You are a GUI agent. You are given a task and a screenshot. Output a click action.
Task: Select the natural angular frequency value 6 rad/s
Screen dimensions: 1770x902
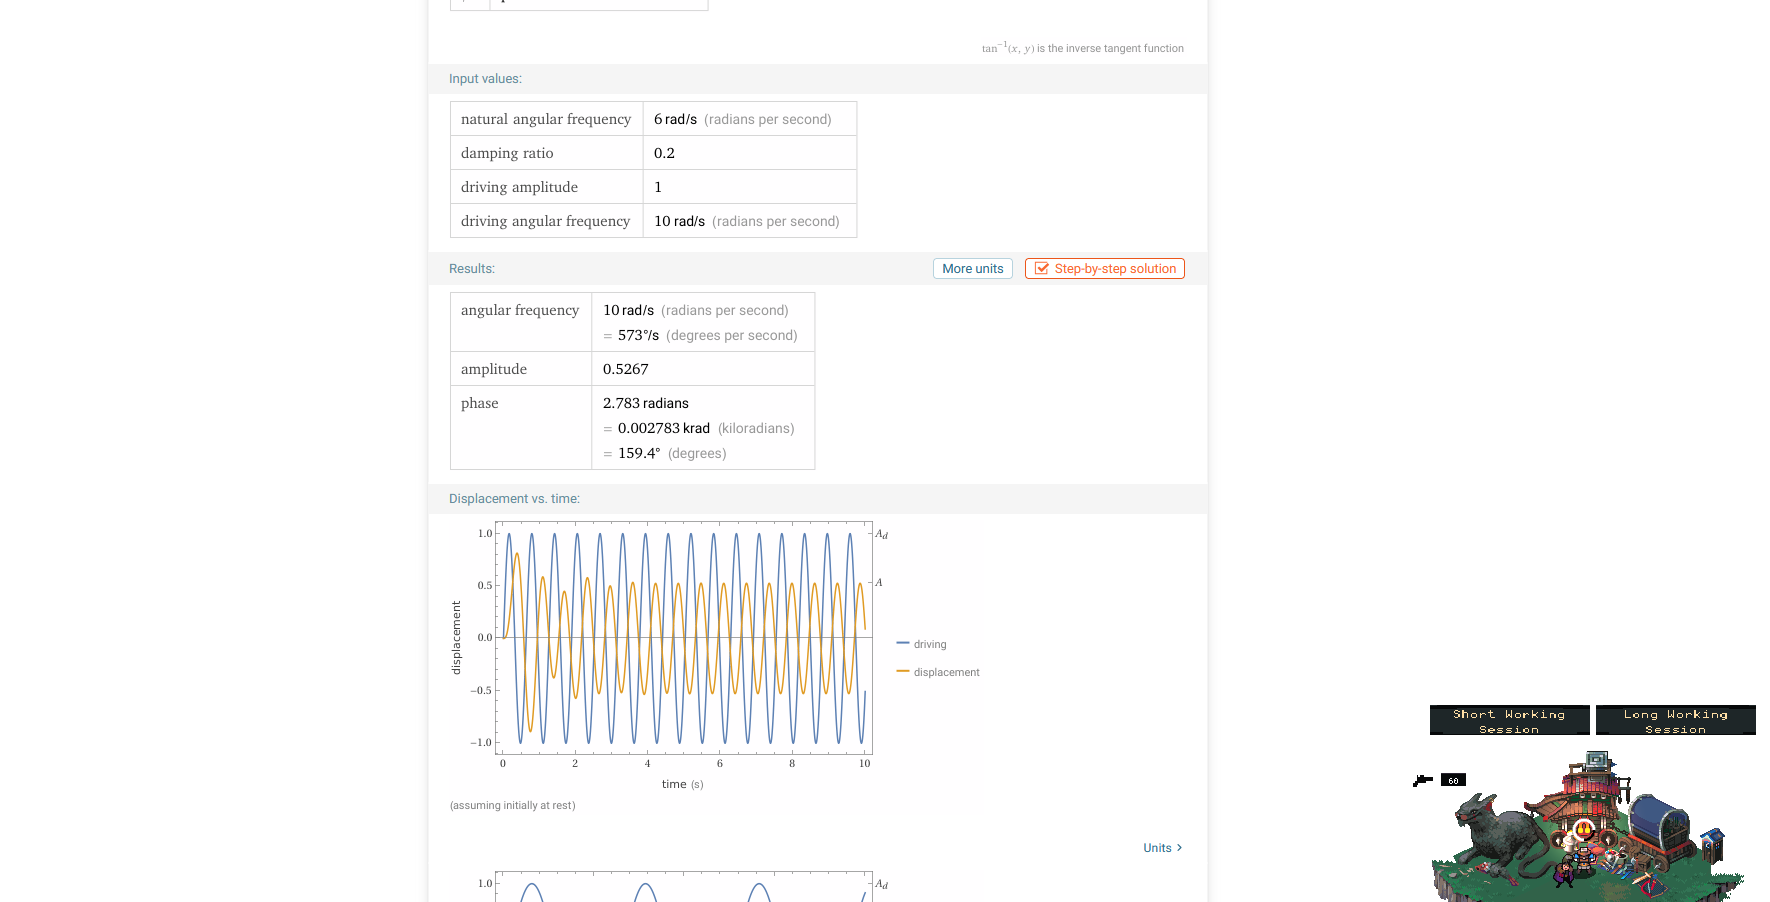point(675,119)
